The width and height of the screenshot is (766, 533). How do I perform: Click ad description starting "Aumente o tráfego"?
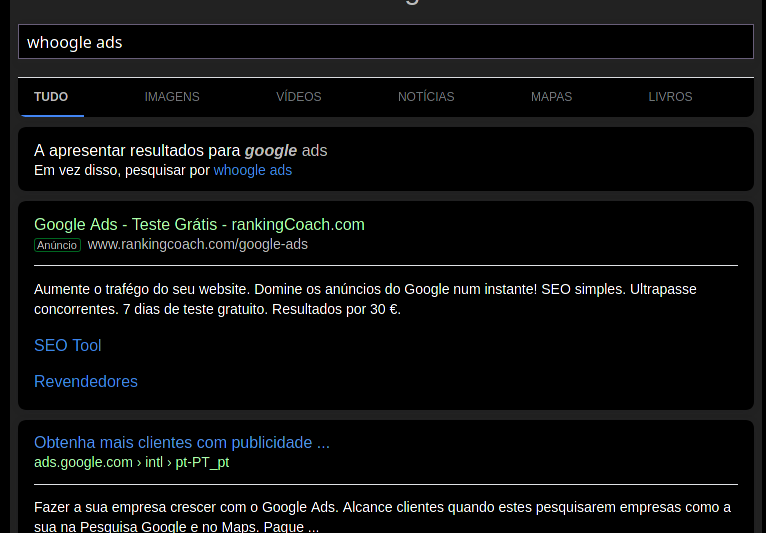[365, 299]
